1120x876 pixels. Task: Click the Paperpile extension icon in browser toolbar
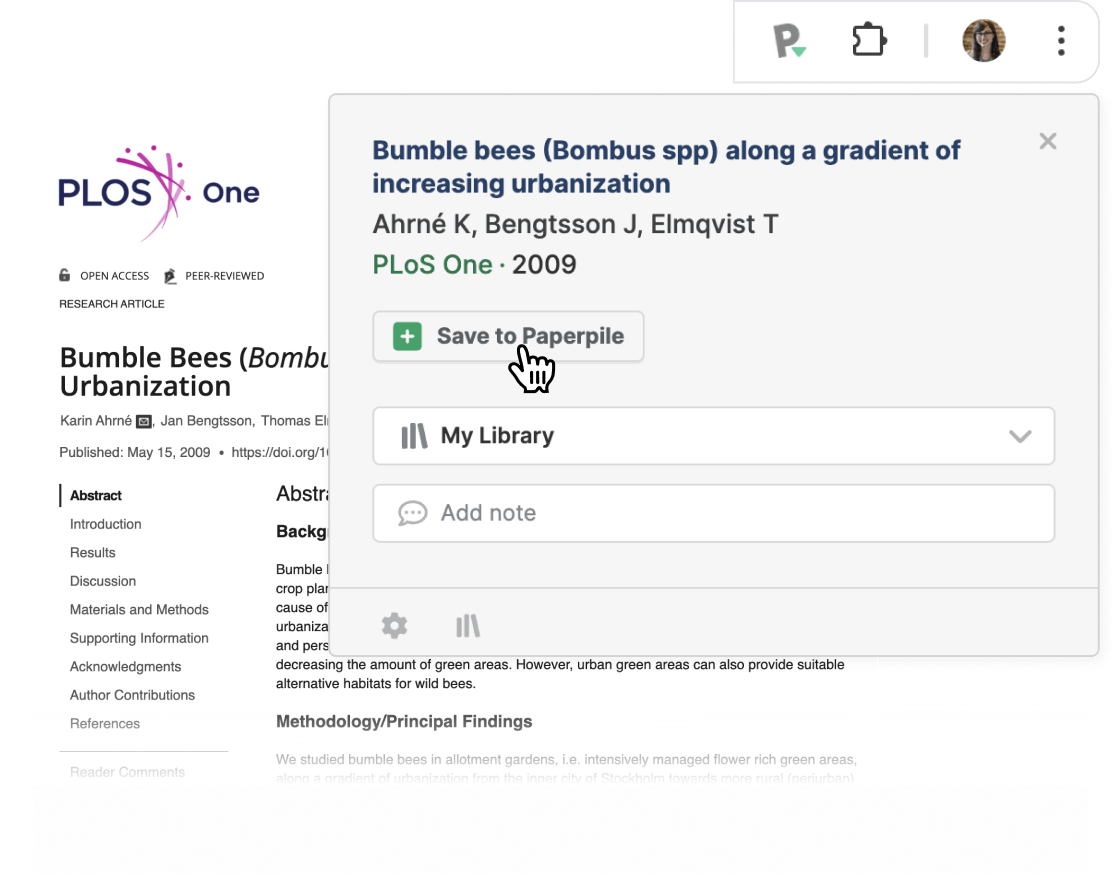pyautogui.click(x=789, y=41)
